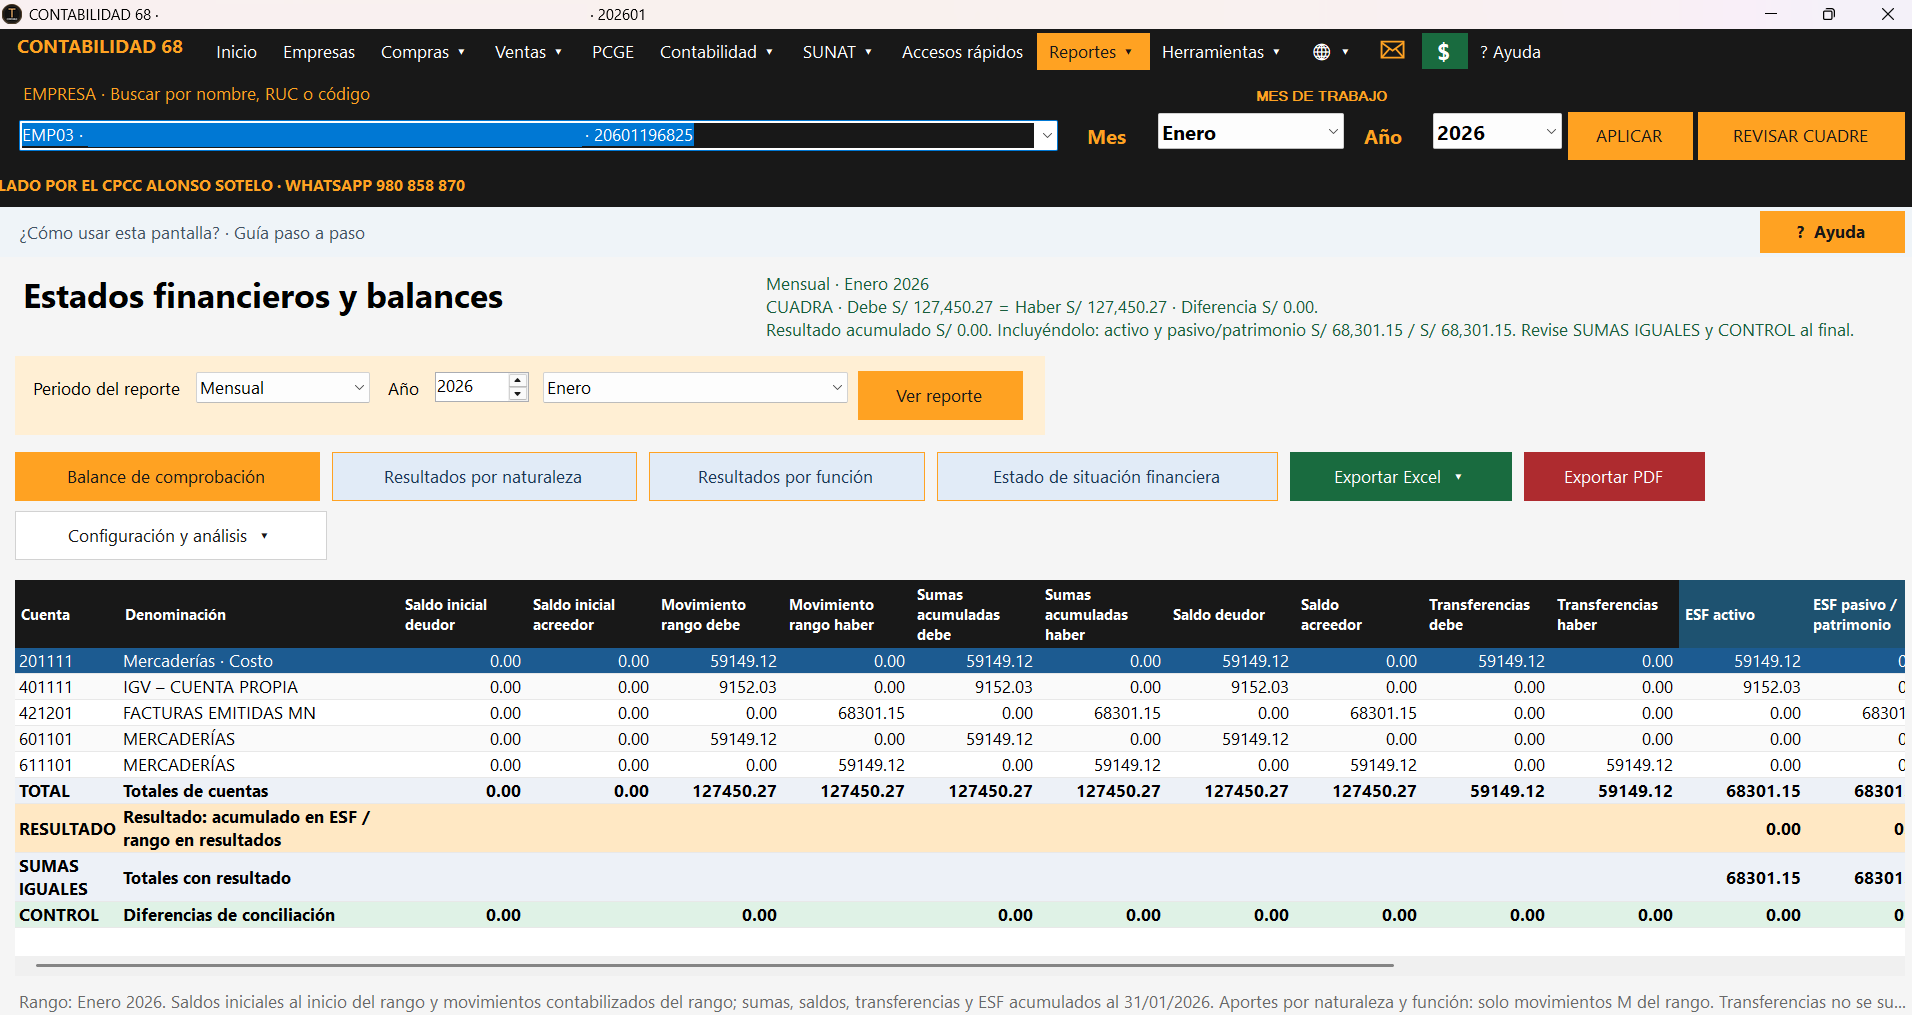
Task: Open the ? Ayuda menu item
Action: pyautogui.click(x=1510, y=52)
